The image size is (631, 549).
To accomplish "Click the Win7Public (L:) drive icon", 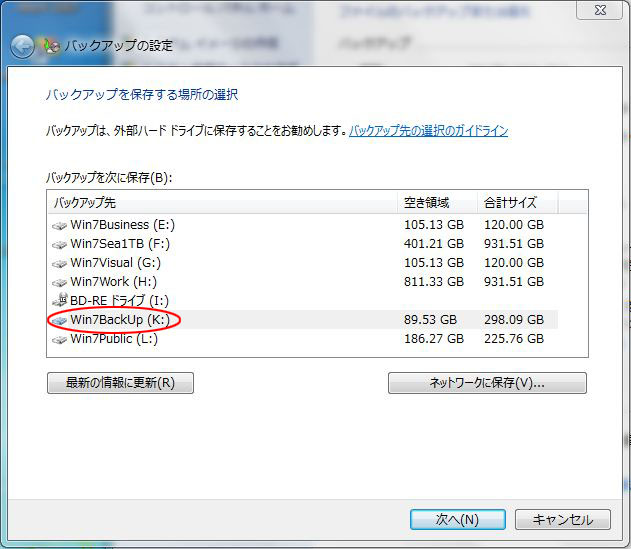I will click(59, 340).
